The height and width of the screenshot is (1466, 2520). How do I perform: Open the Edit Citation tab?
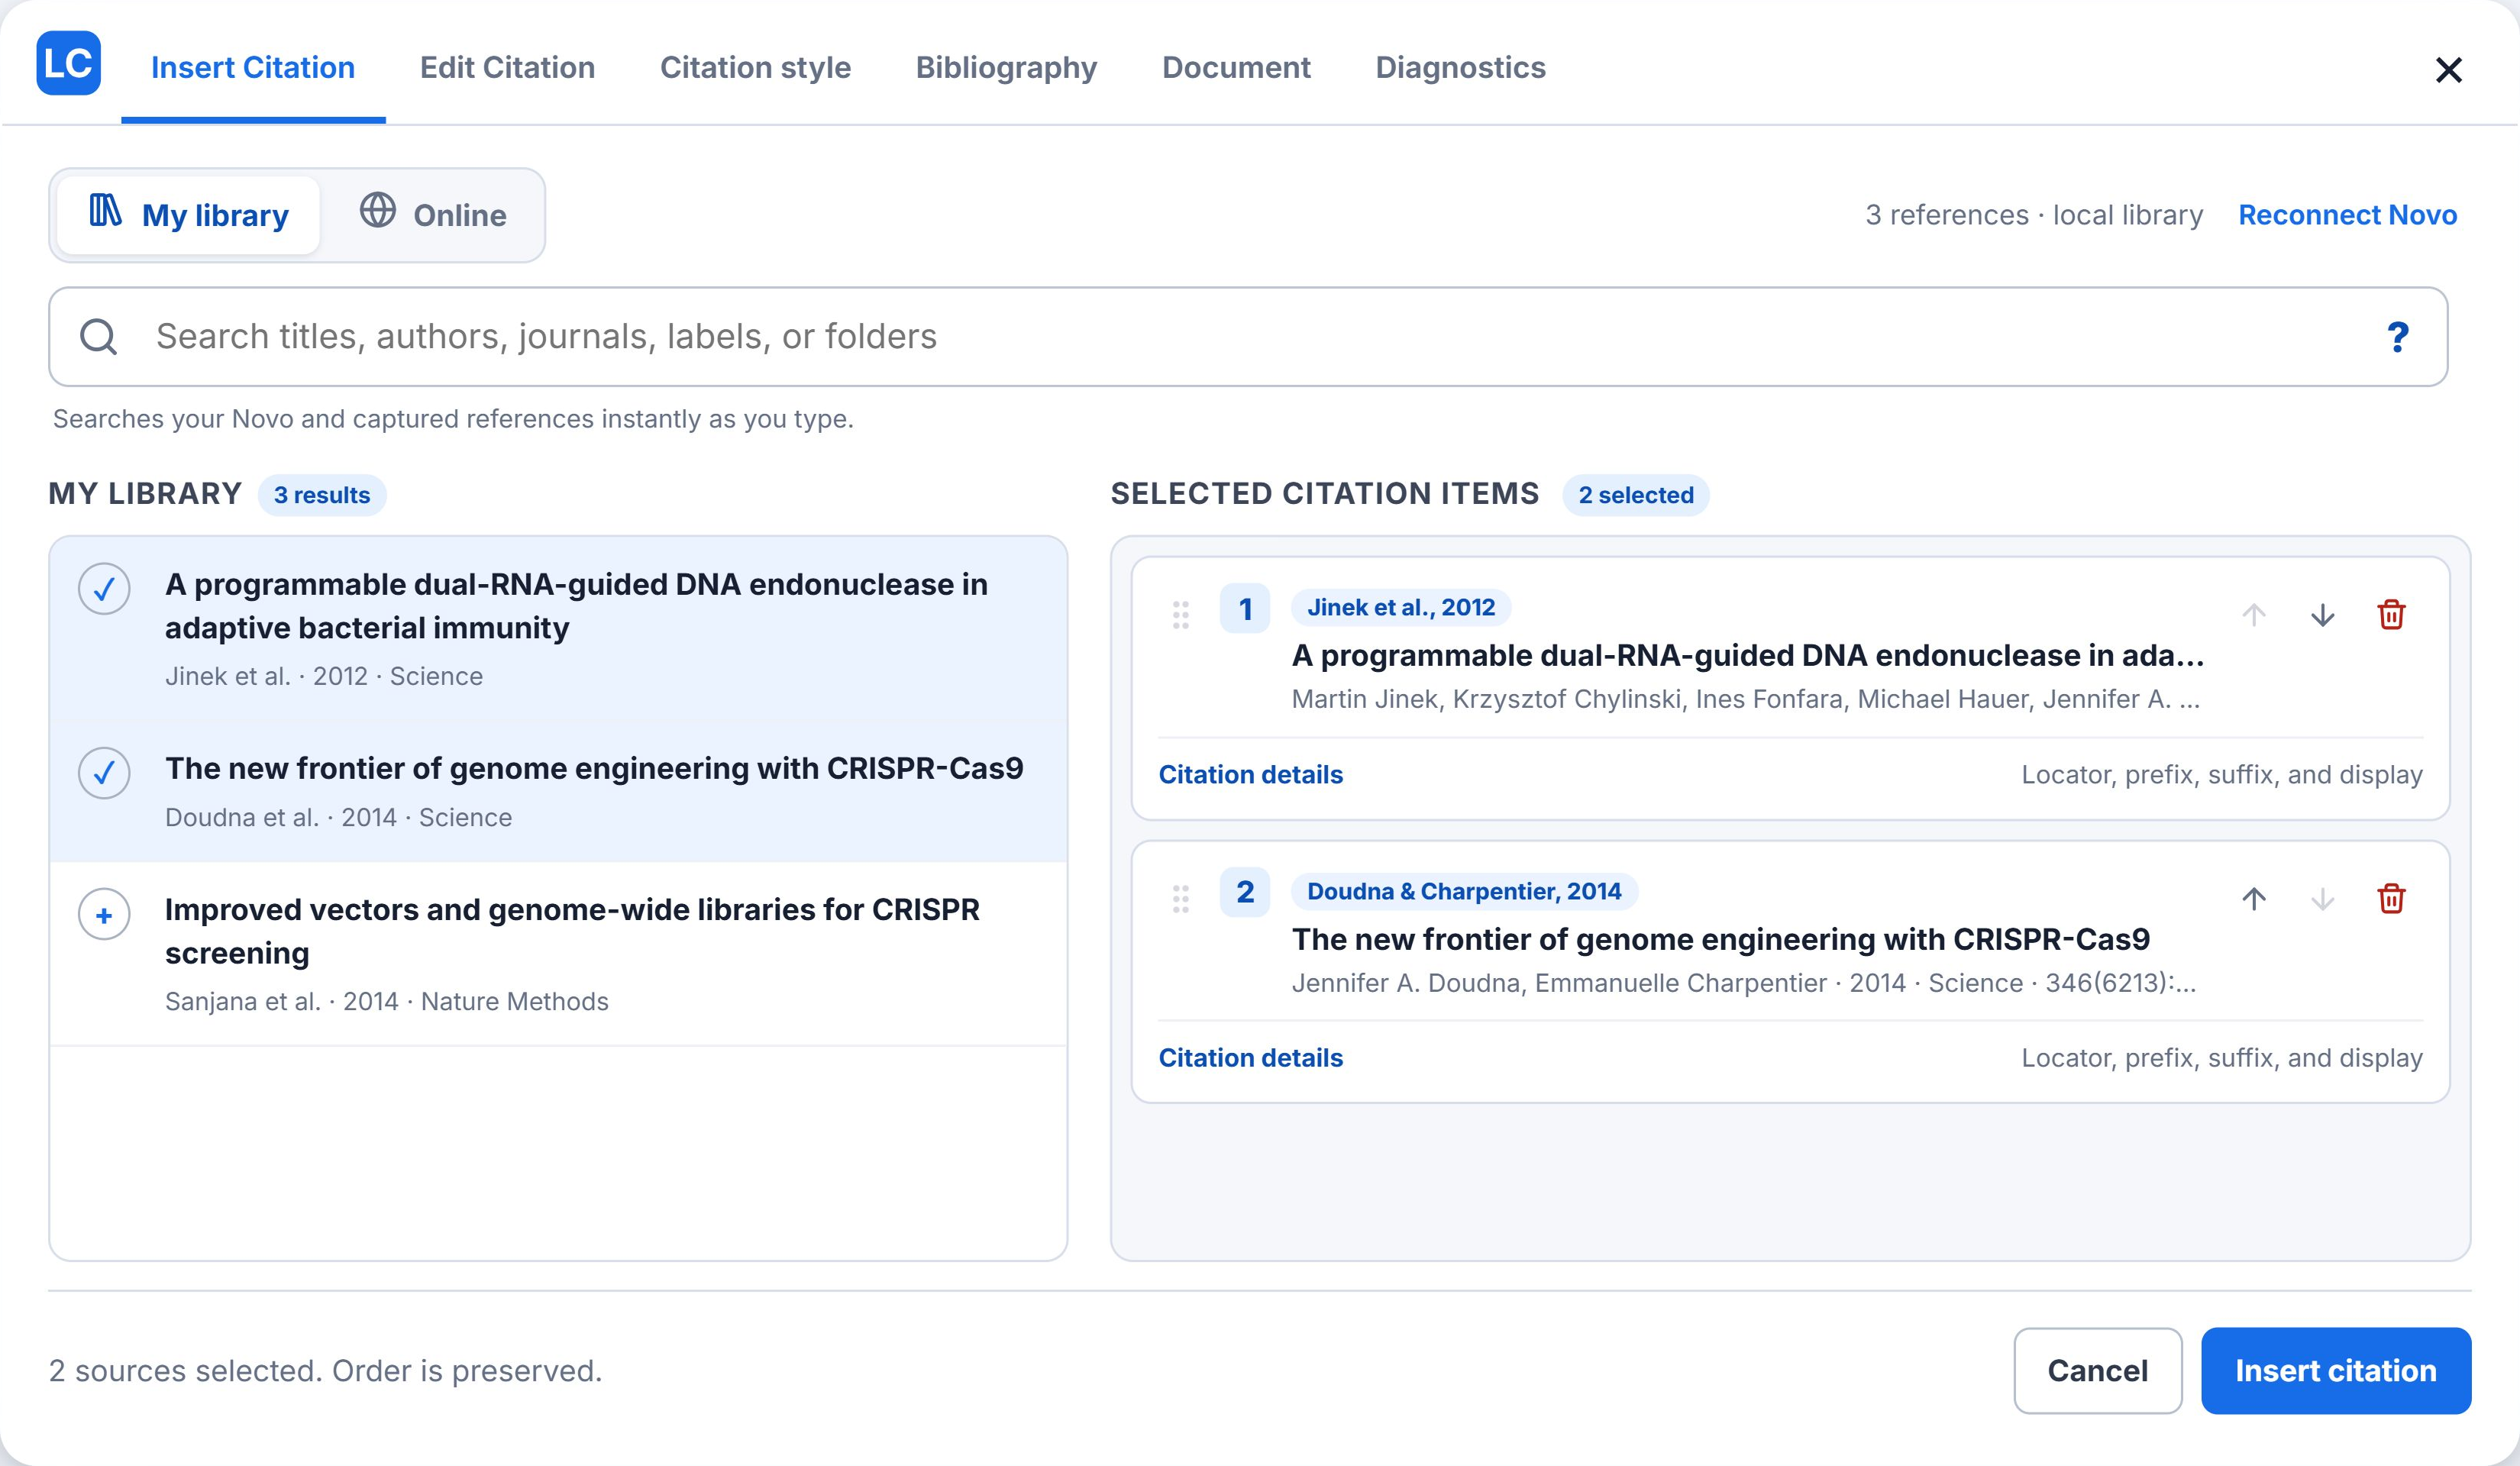[507, 67]
